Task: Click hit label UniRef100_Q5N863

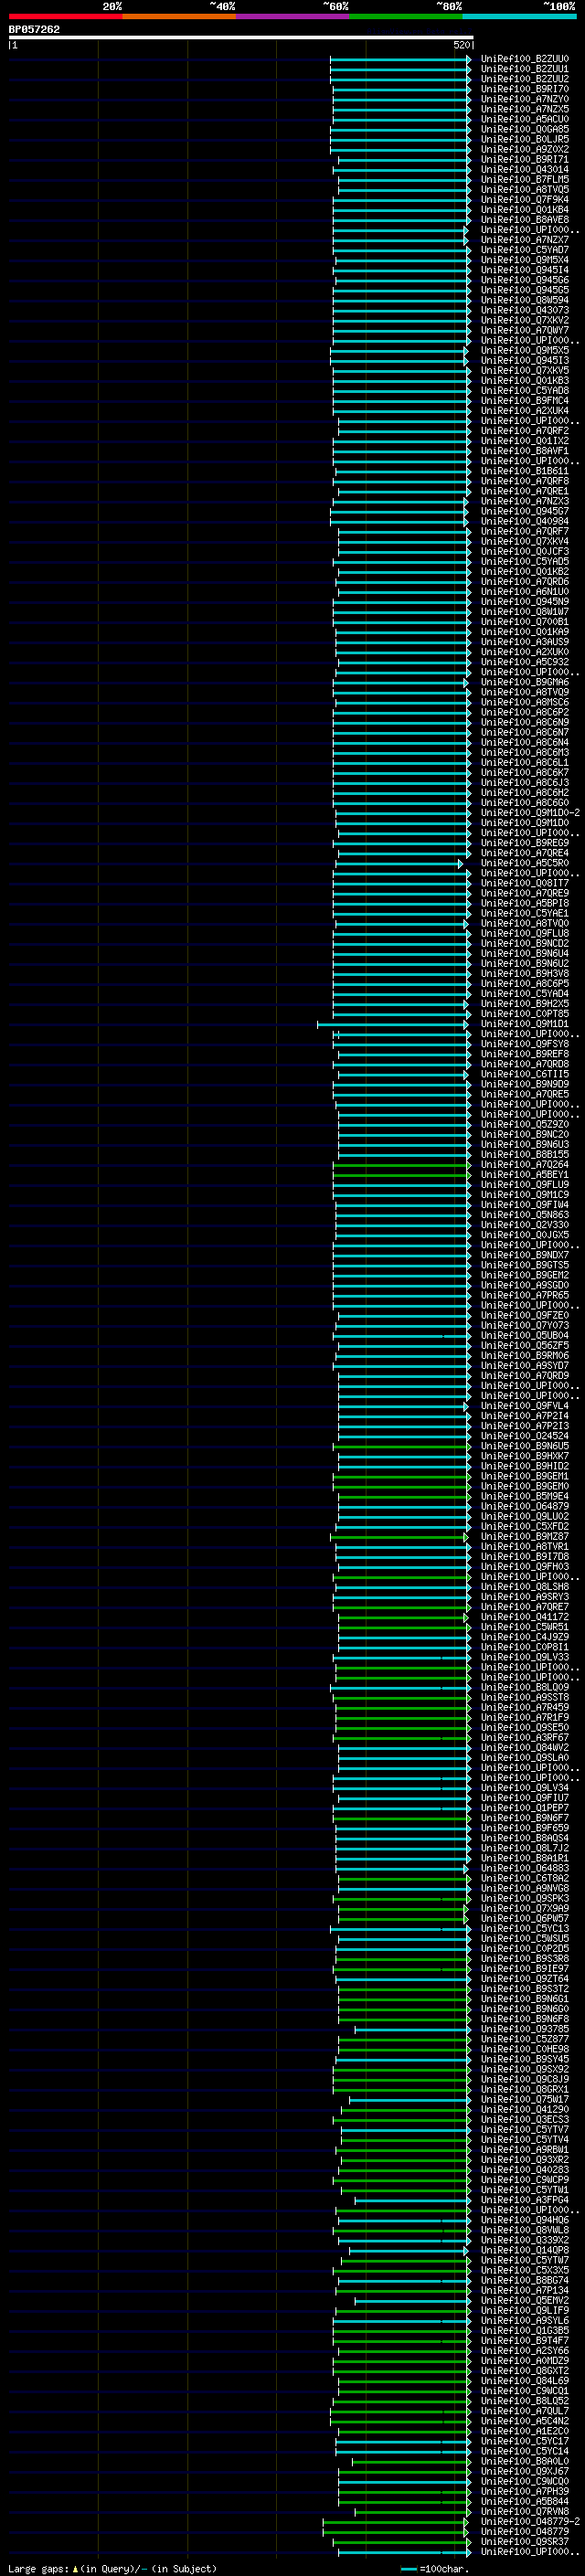Action: [524, 1215]
